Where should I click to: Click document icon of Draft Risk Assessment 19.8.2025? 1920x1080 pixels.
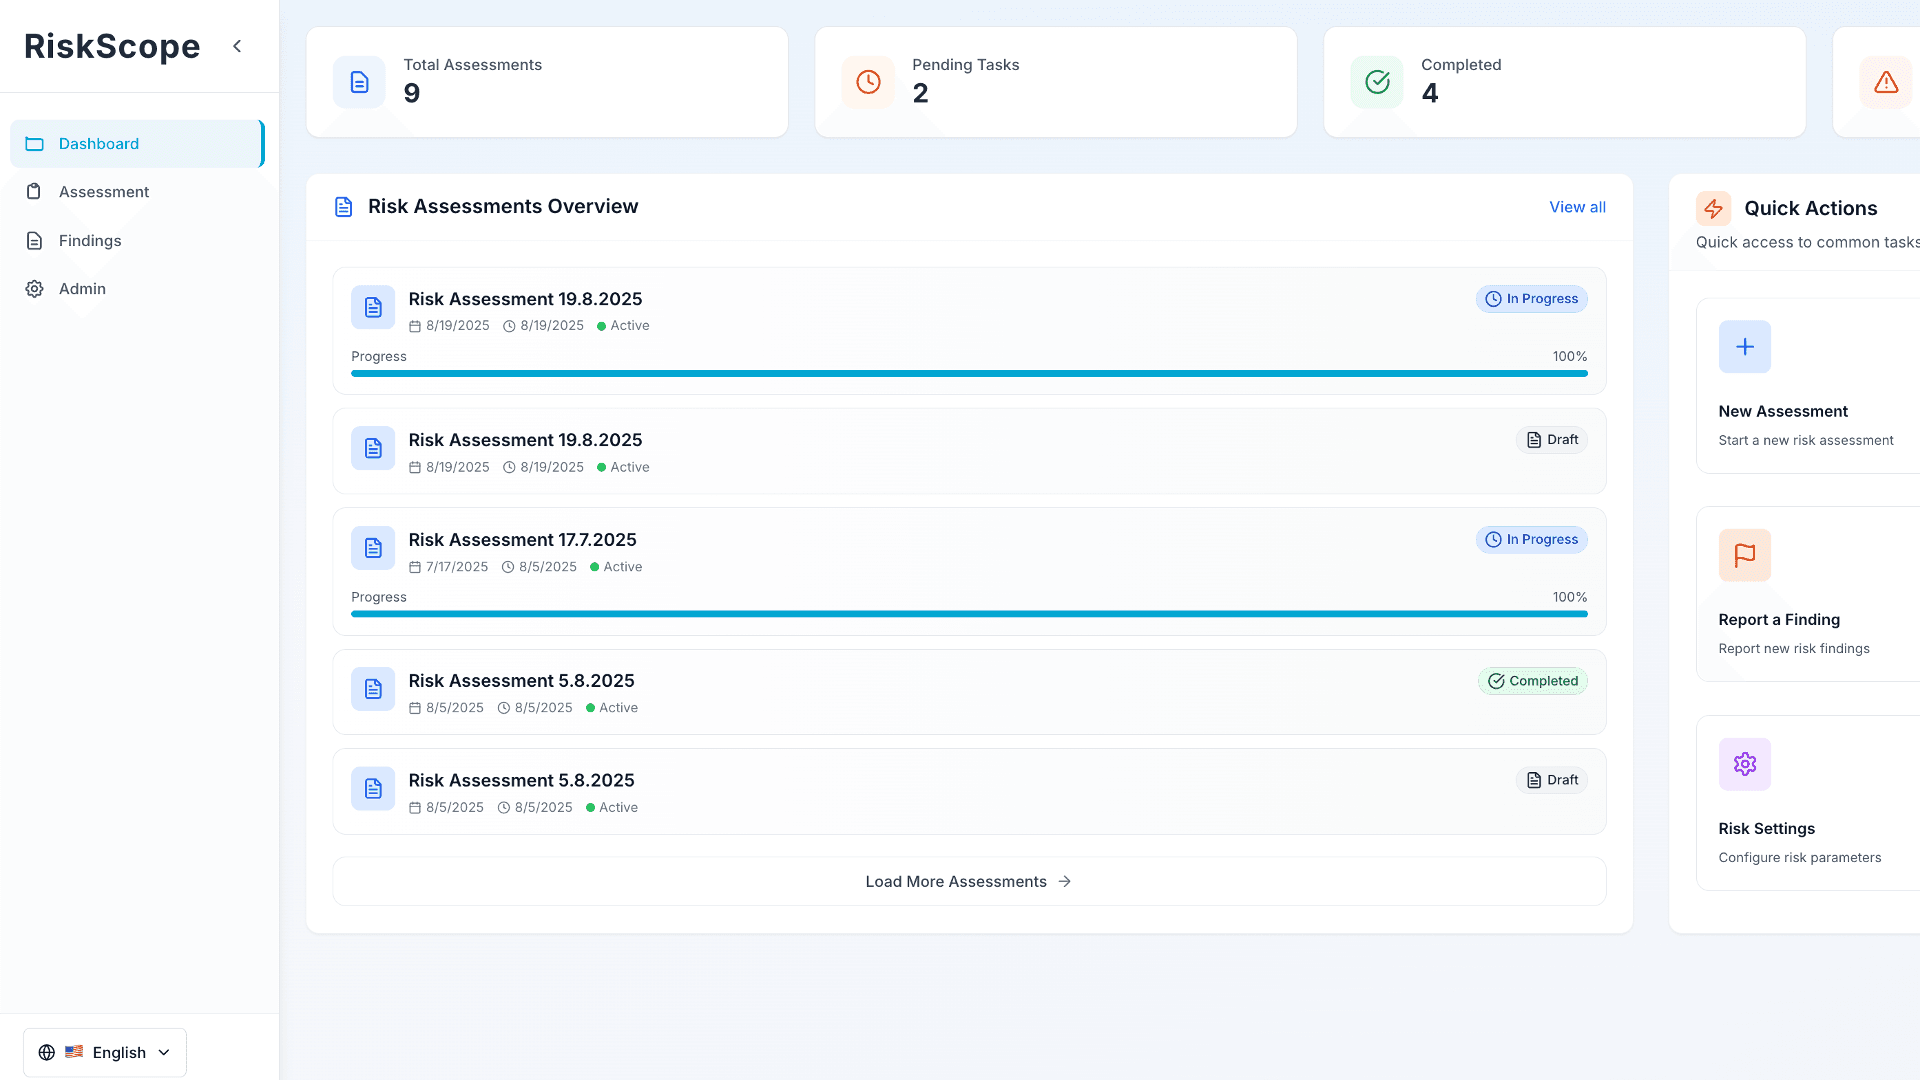(373, 448)
